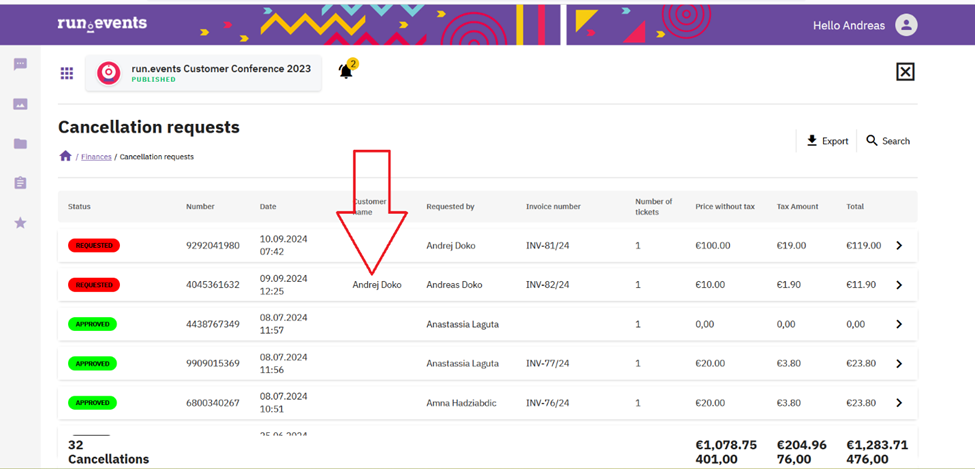
Task: Expand the request 9909015369 row arrow
Action: 899,364
